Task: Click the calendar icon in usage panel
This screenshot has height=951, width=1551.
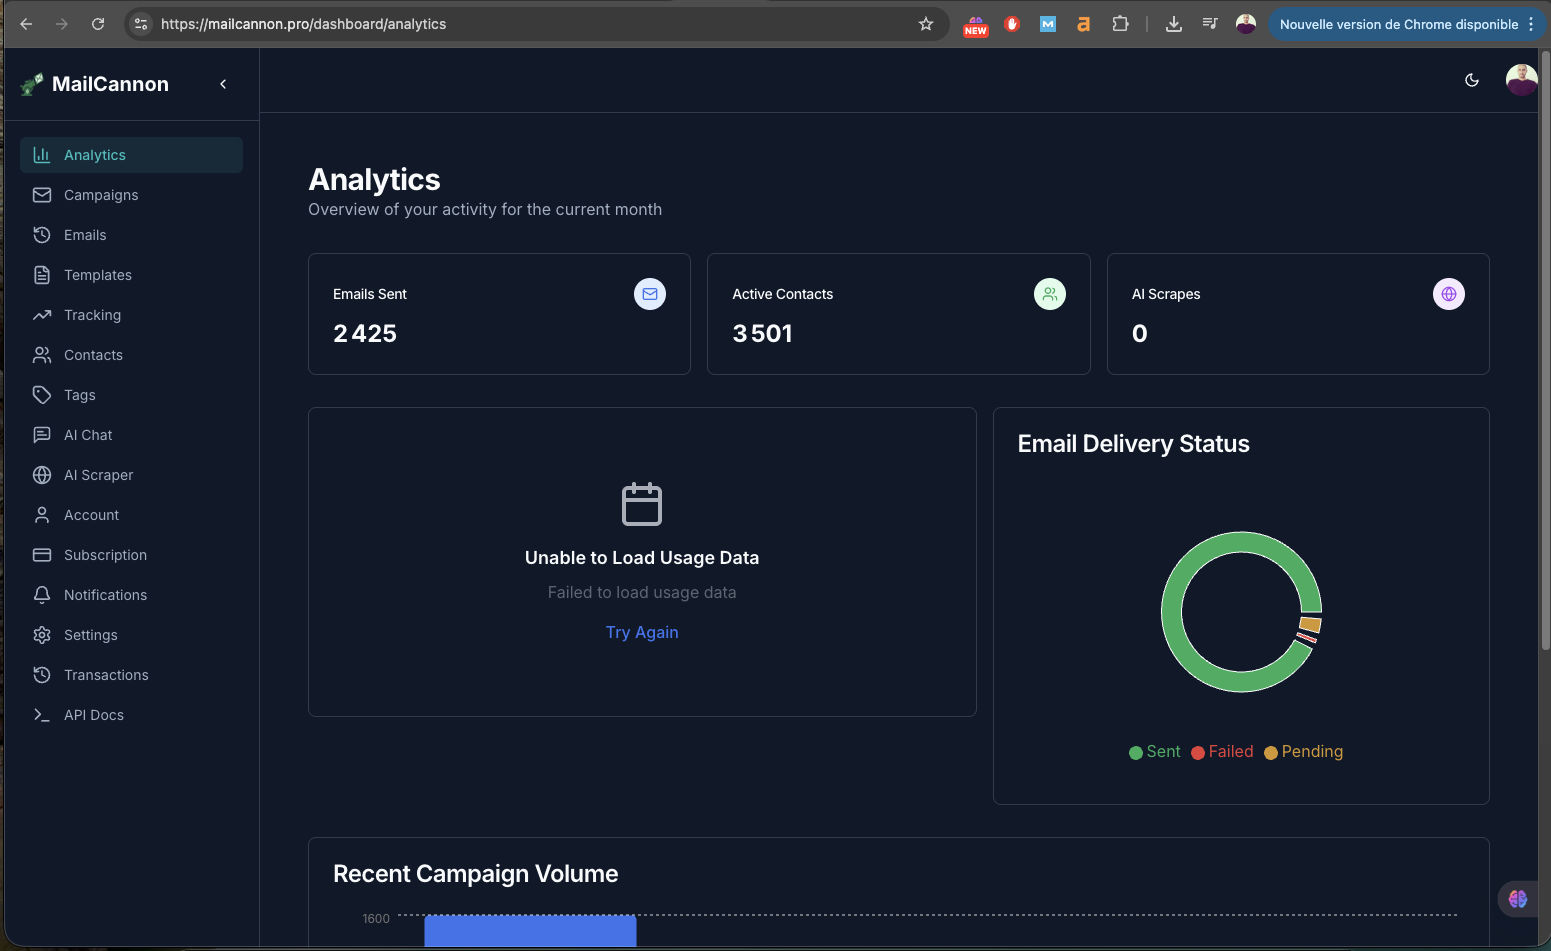Action: (642, 504)
